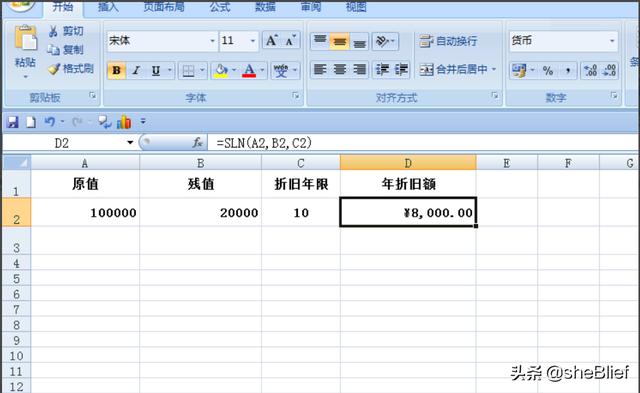Click the Select All corner button
Screen dimensions: 640x393
pyautogui.click(x=16, y=163)
